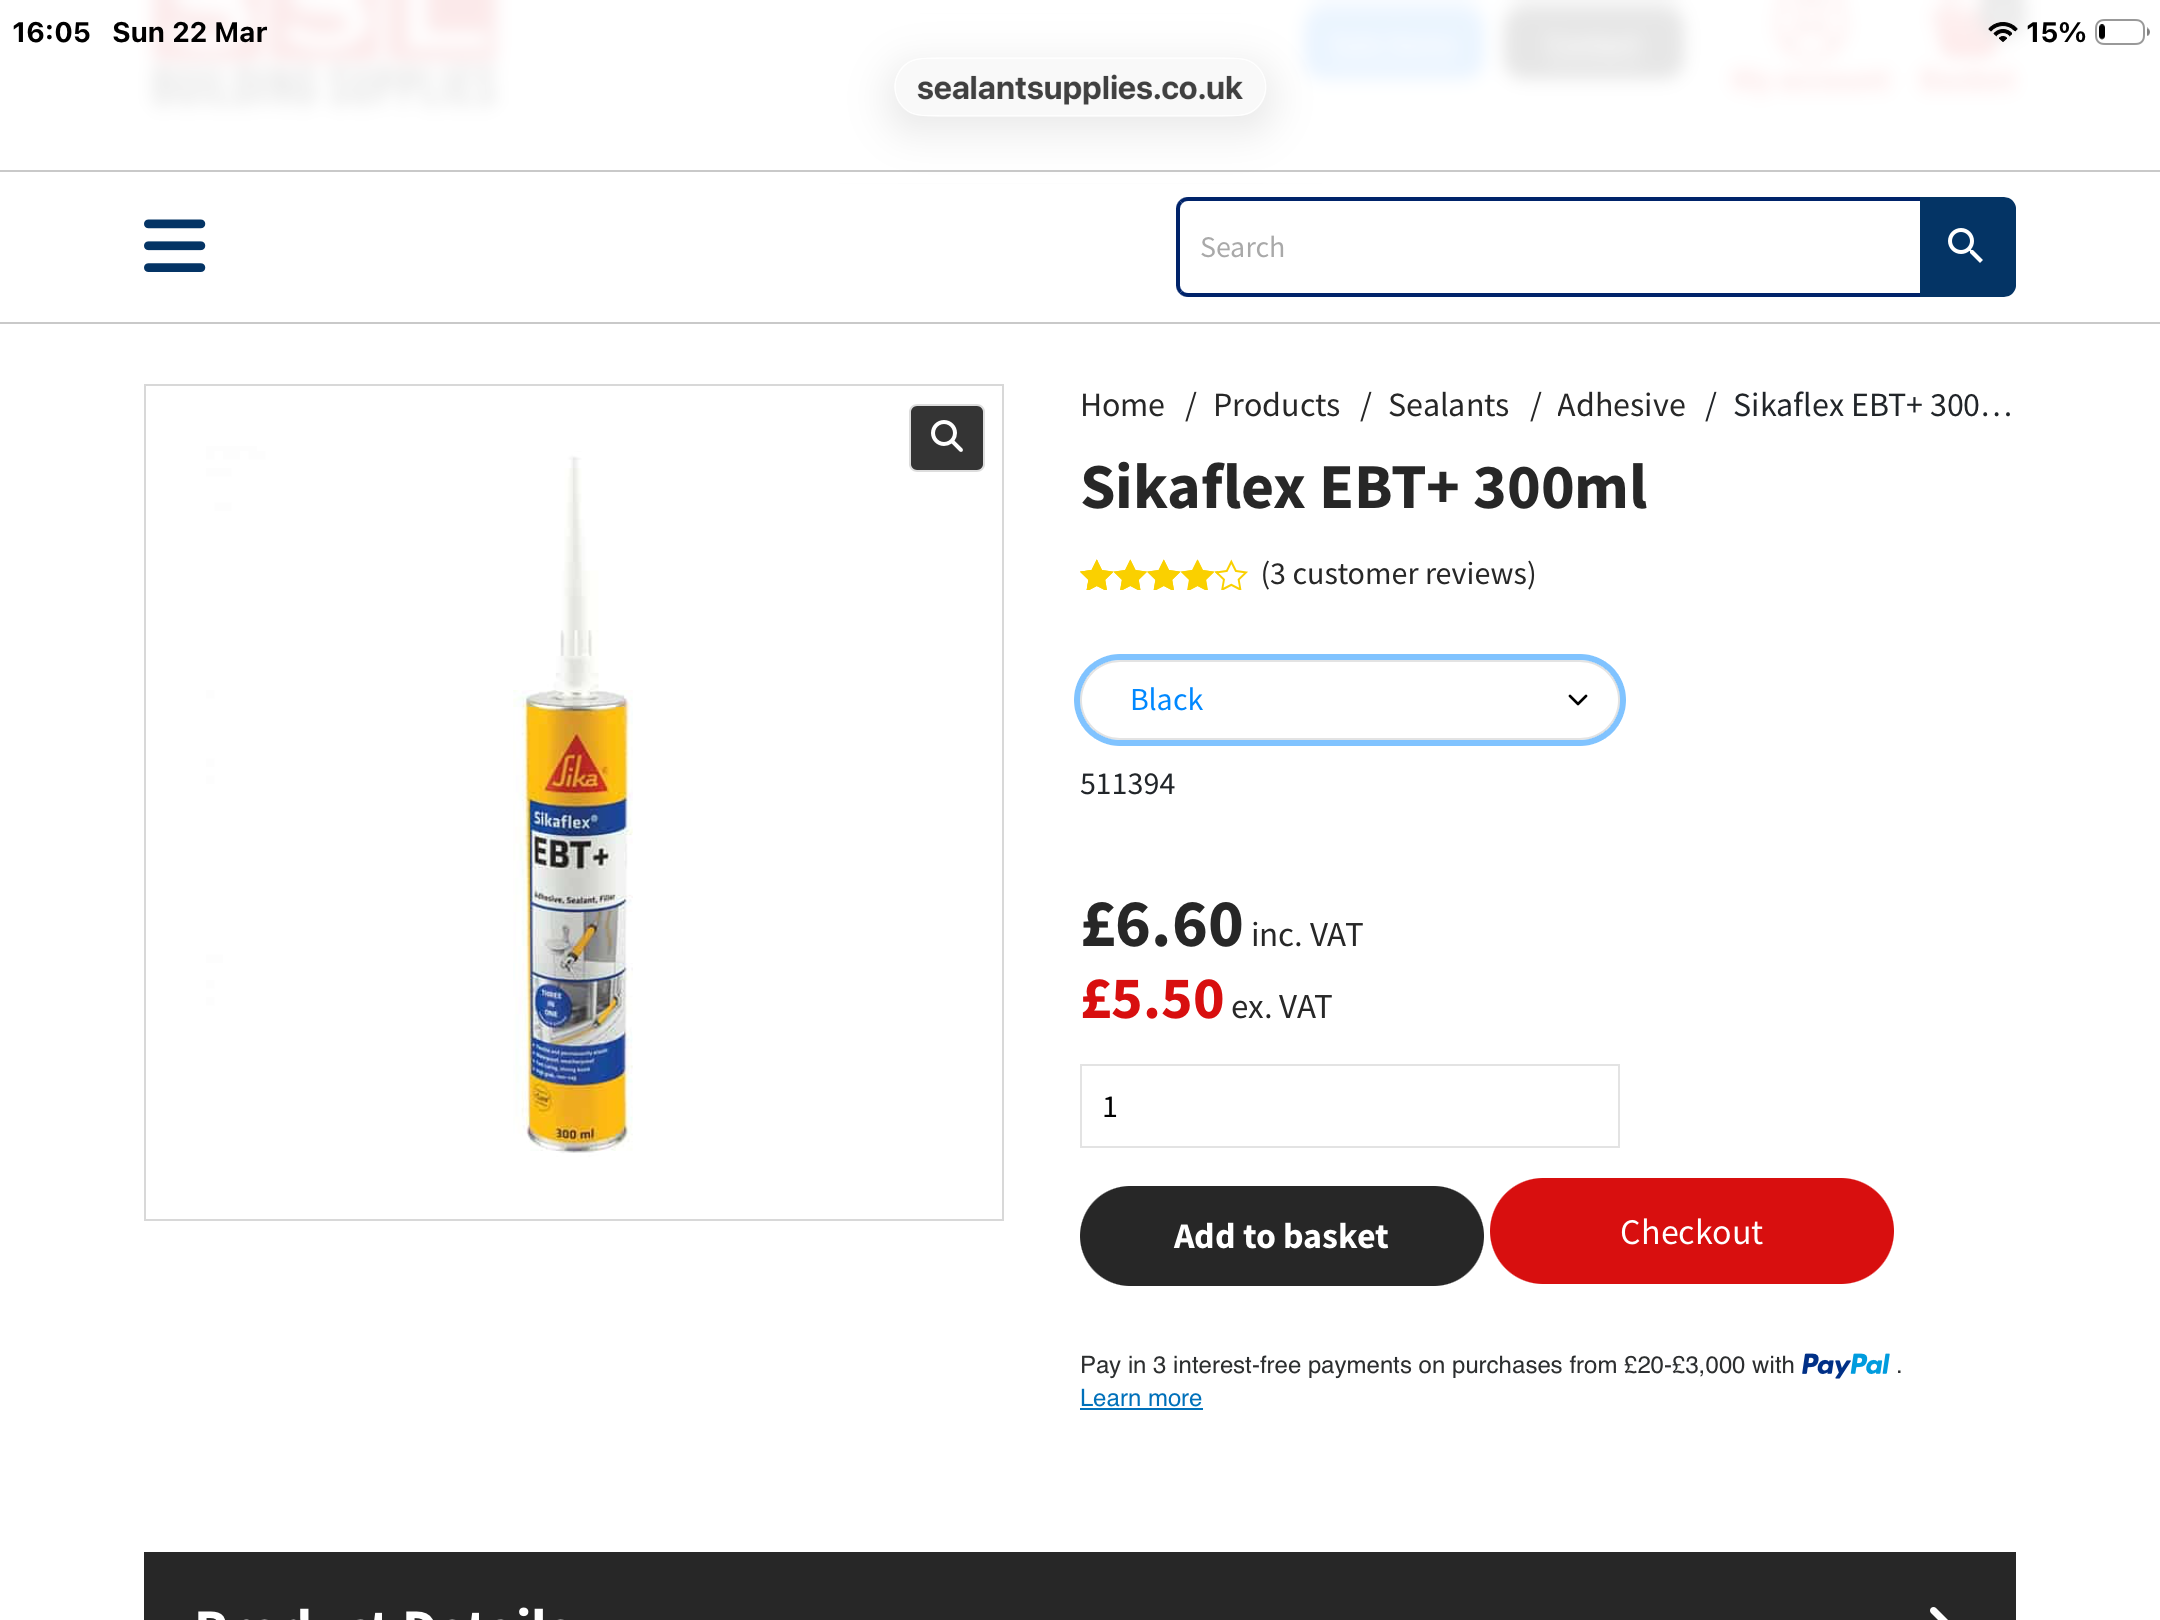
Task: Click the star rating icons
Action: point(1163,576)
